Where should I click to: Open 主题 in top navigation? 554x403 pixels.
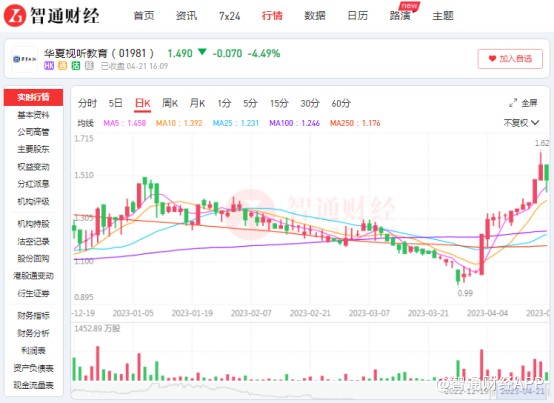pyautogui.click(x=443, y=16)
